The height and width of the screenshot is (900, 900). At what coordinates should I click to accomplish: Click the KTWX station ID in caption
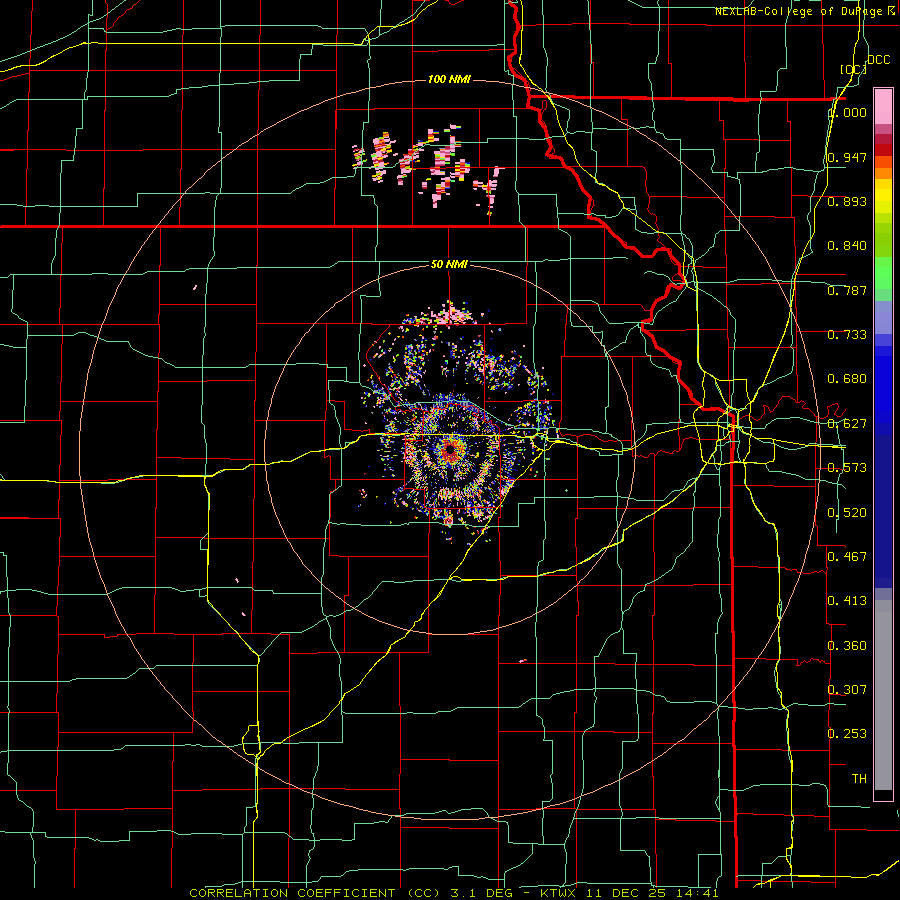(559, 893)
